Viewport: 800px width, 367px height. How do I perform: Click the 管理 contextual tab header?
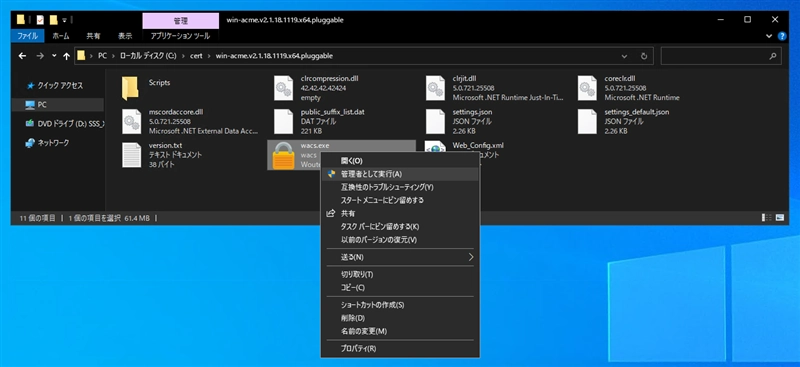[181, 21]
